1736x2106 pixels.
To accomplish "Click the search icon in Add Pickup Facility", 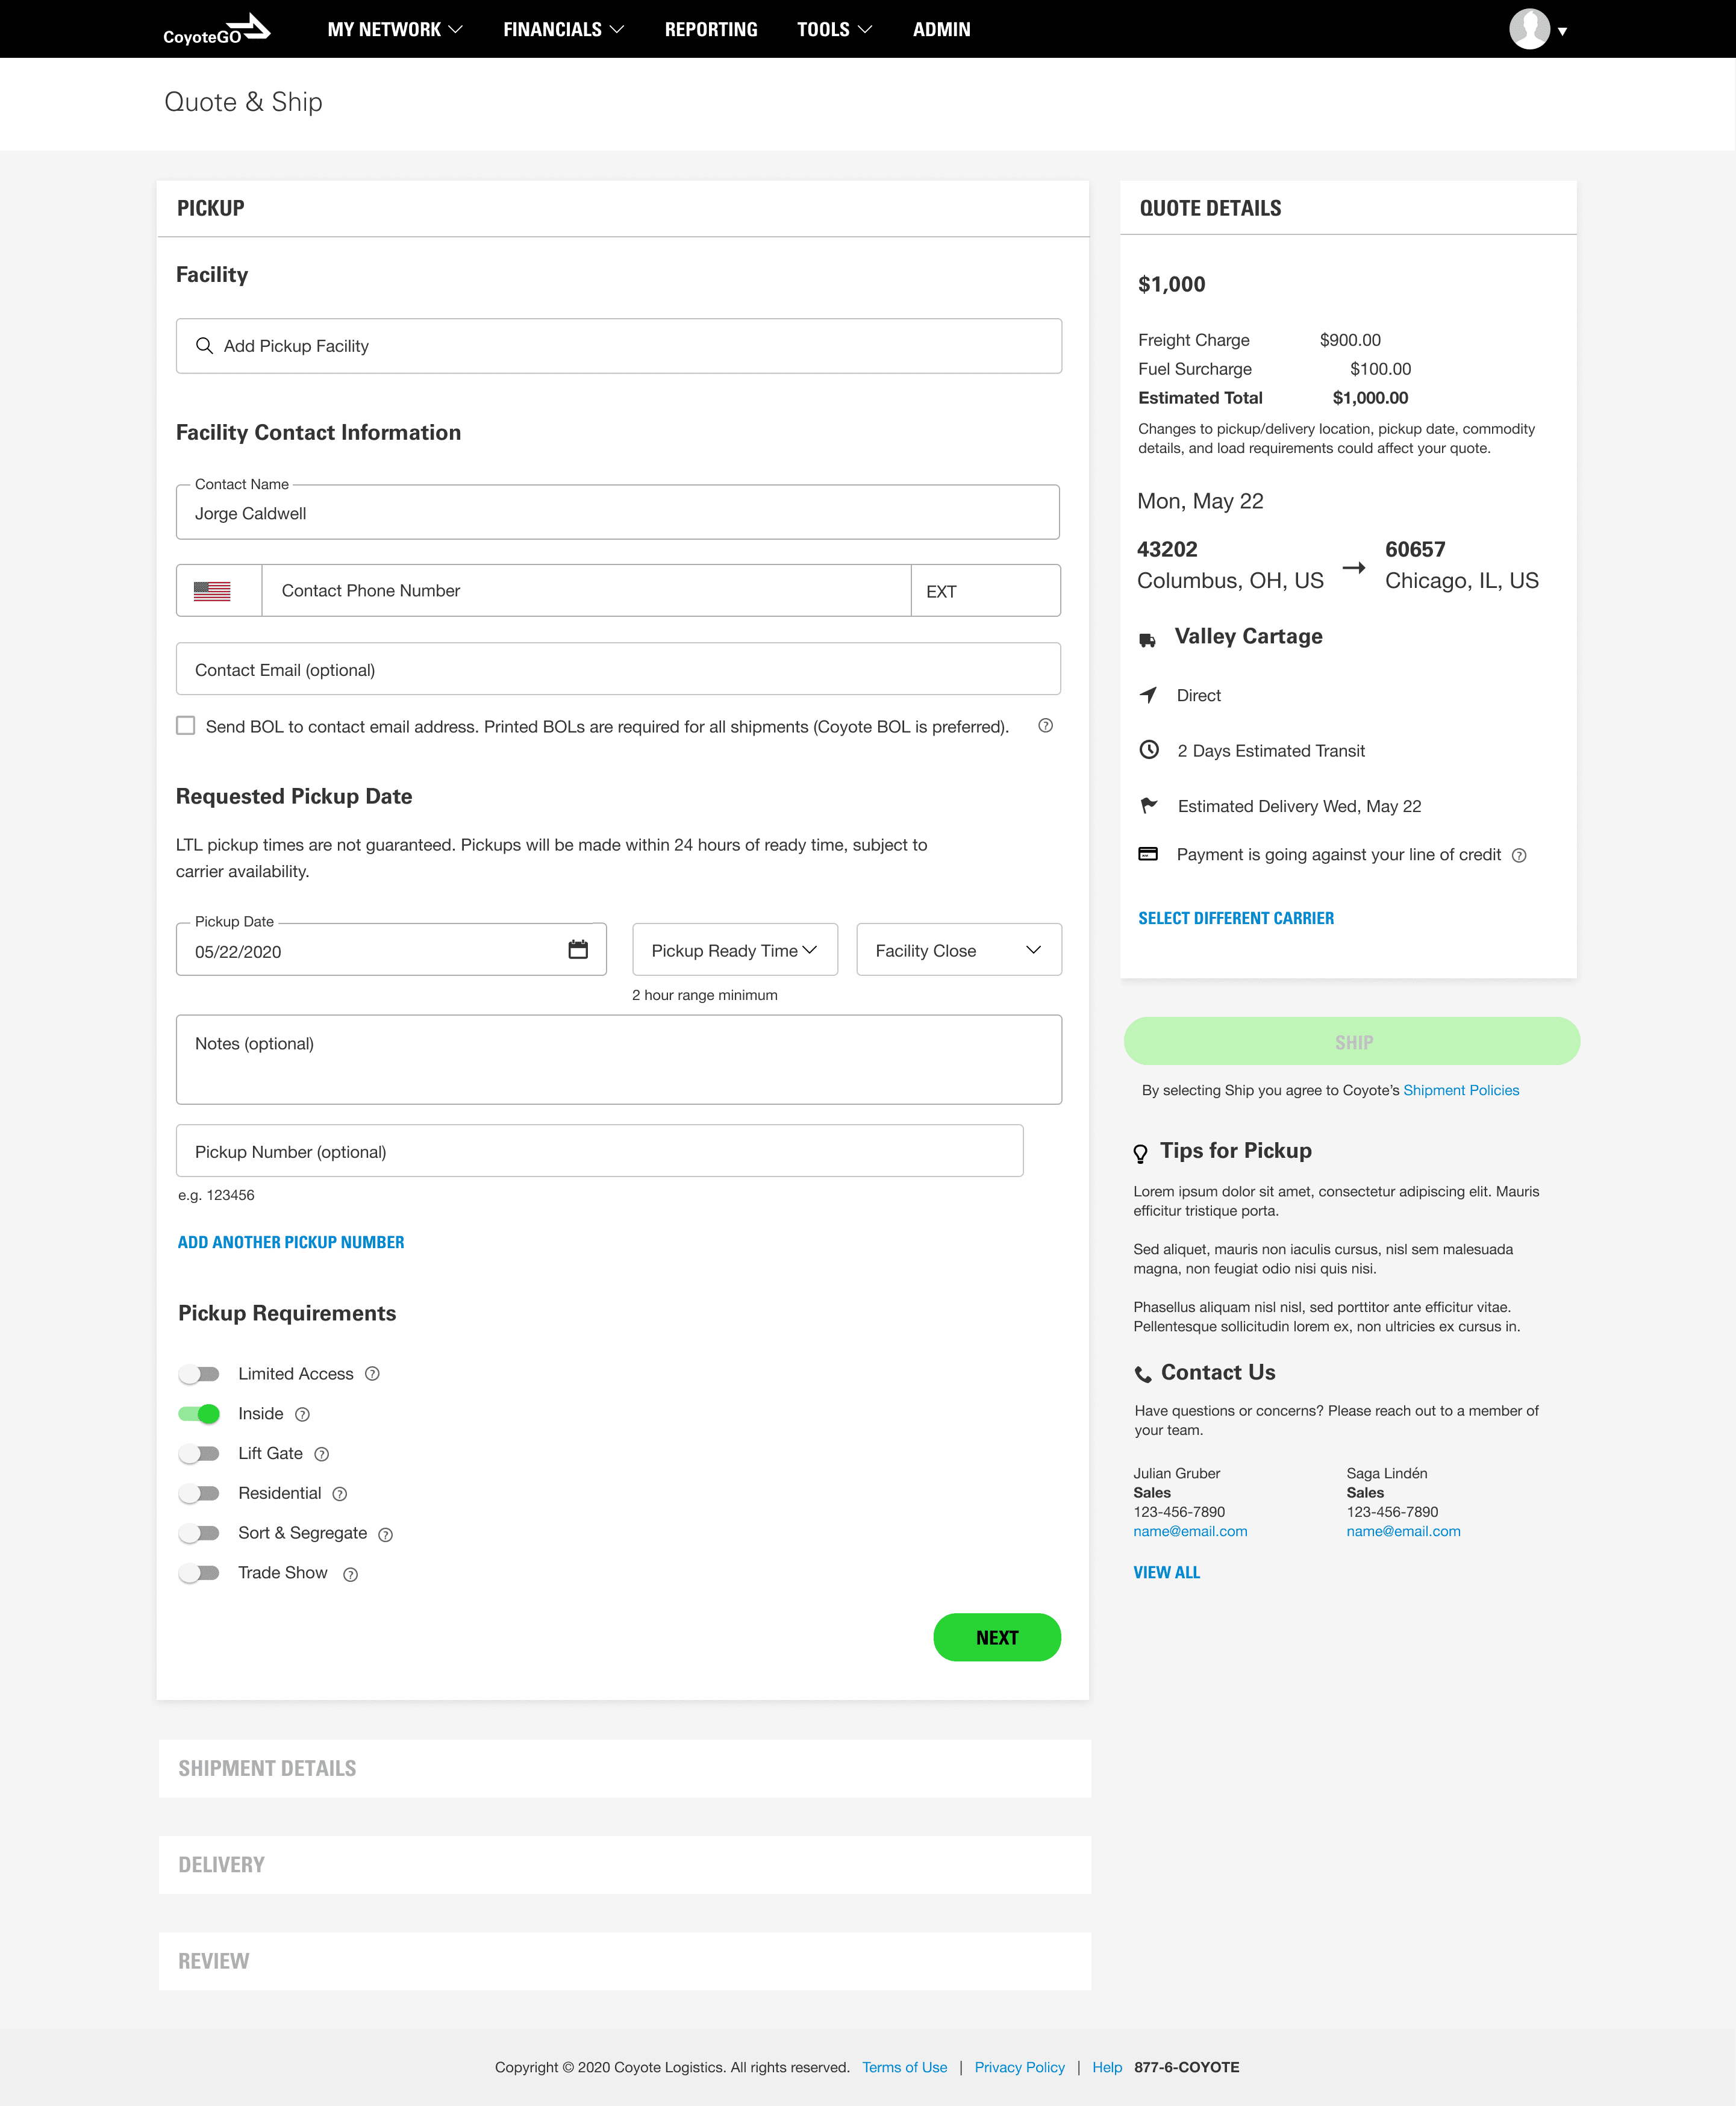I will click(x=204, y=346).
